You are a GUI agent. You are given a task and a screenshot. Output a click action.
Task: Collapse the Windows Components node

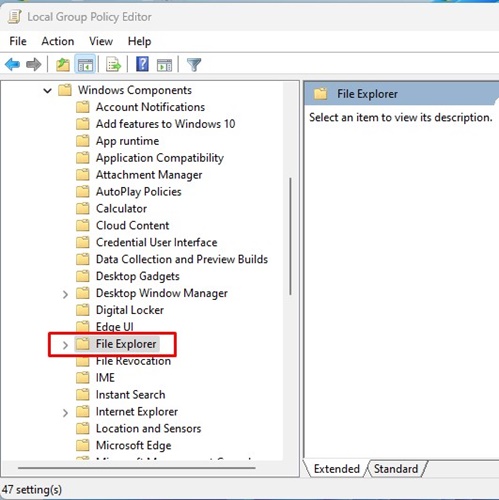[x=48, y=90]
